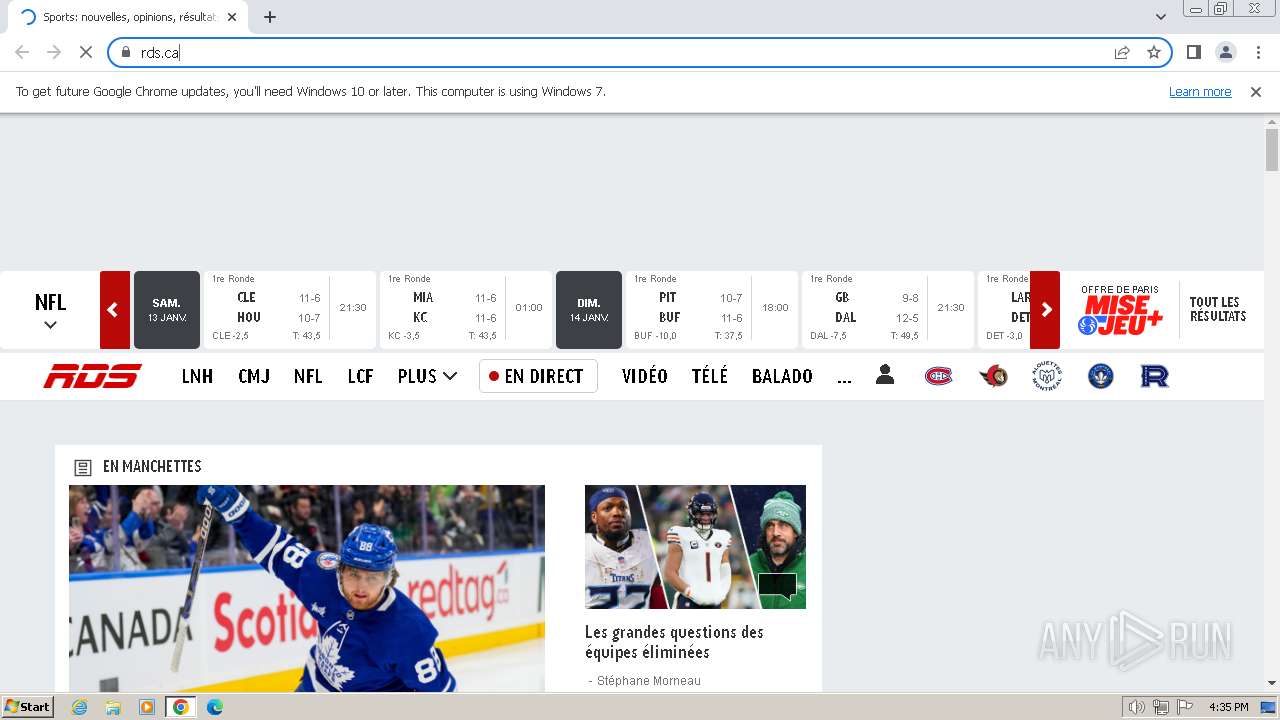Stop page loading in Chrome toolbar
This screenshot has height=720, width=1280.
(x=86, y=52)
